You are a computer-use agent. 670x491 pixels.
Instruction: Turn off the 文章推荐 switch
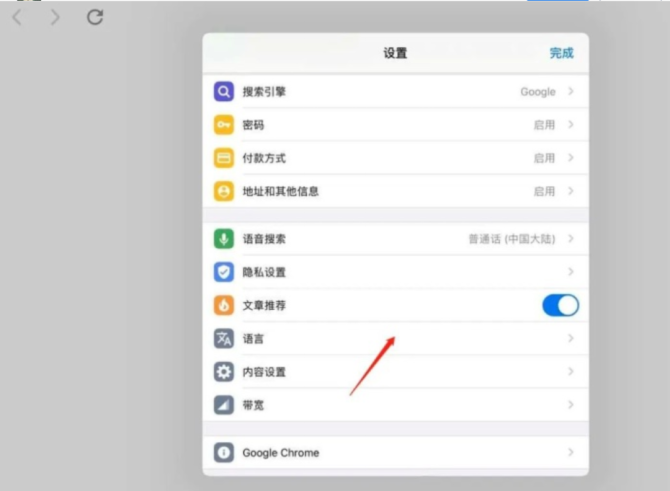pos(561,306)
